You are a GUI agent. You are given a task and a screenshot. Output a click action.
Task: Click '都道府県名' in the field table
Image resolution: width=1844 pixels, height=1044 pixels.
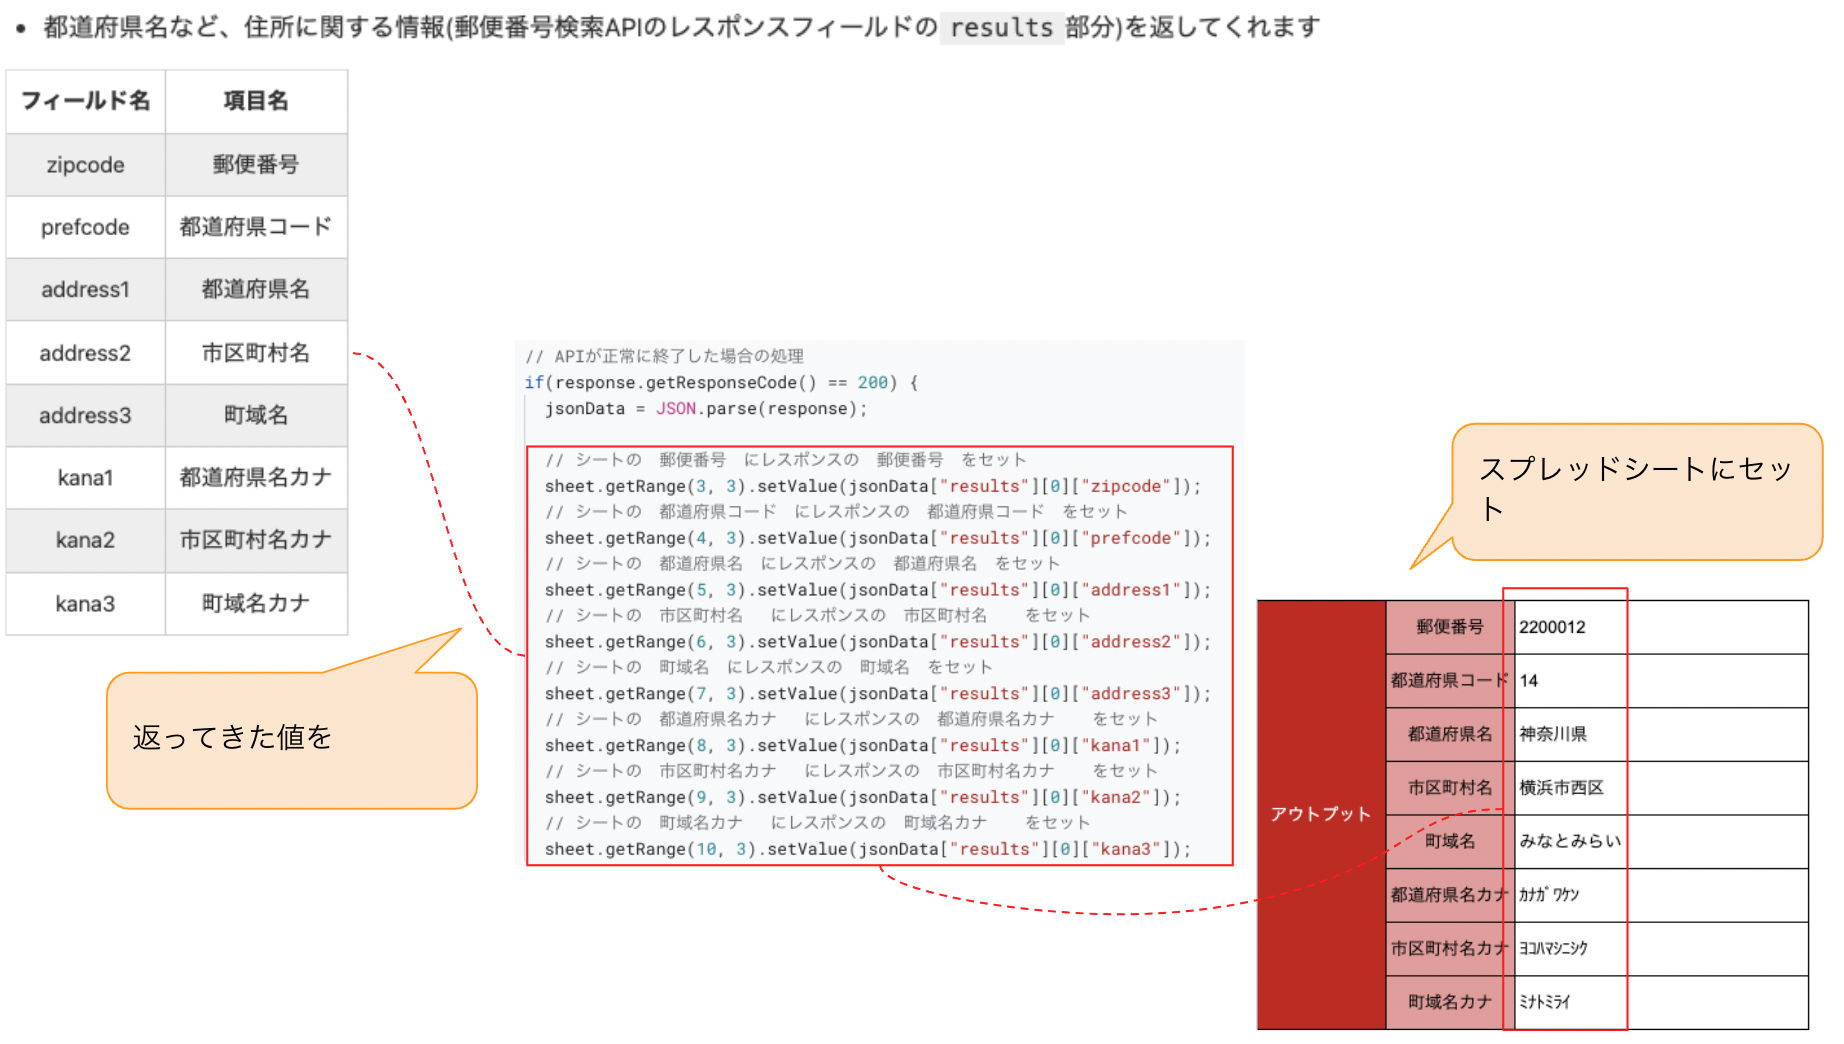256,290
